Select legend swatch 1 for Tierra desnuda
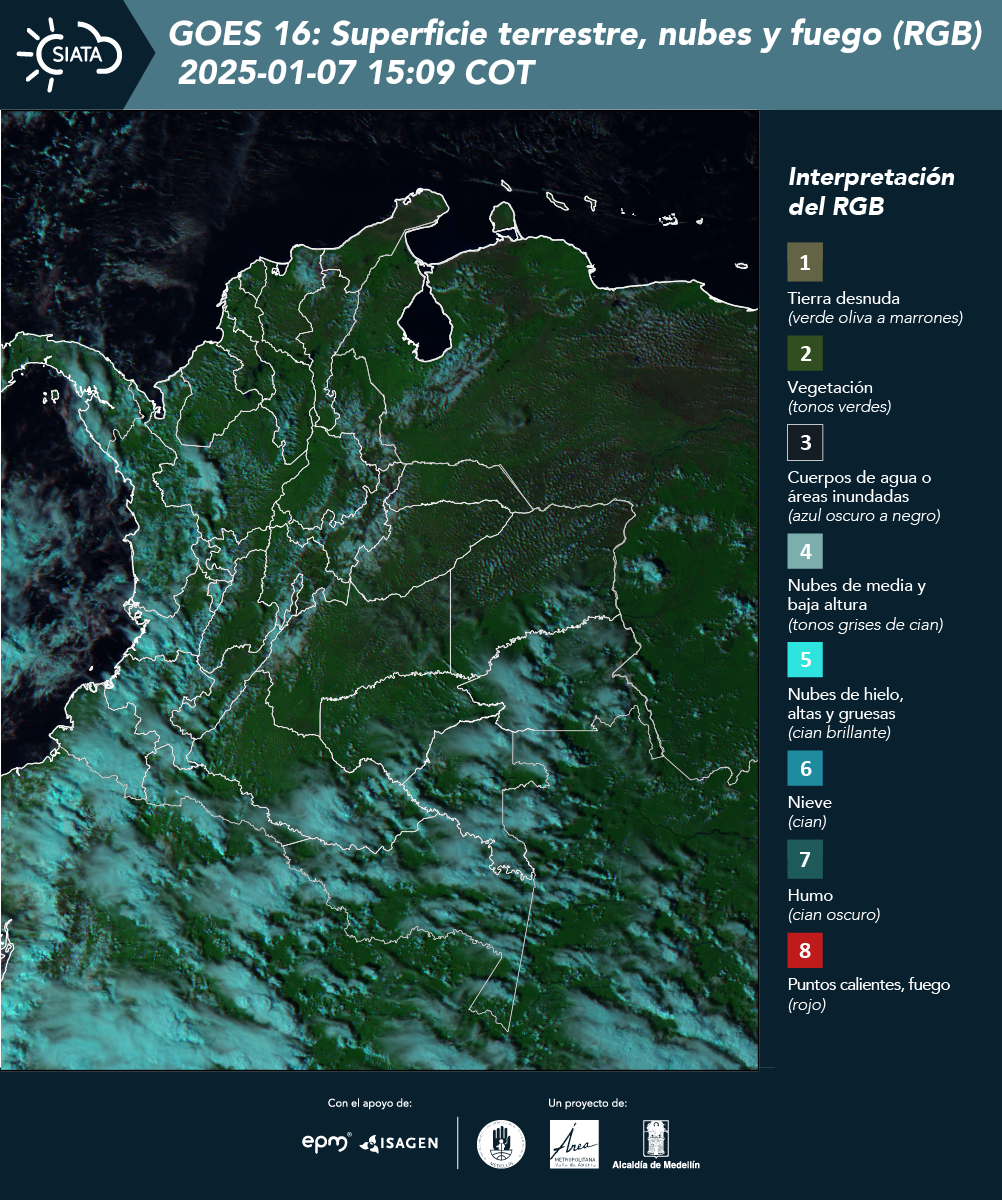Image resolution: width=1002 pixels, height=1200 pixels. click(805, 262)
